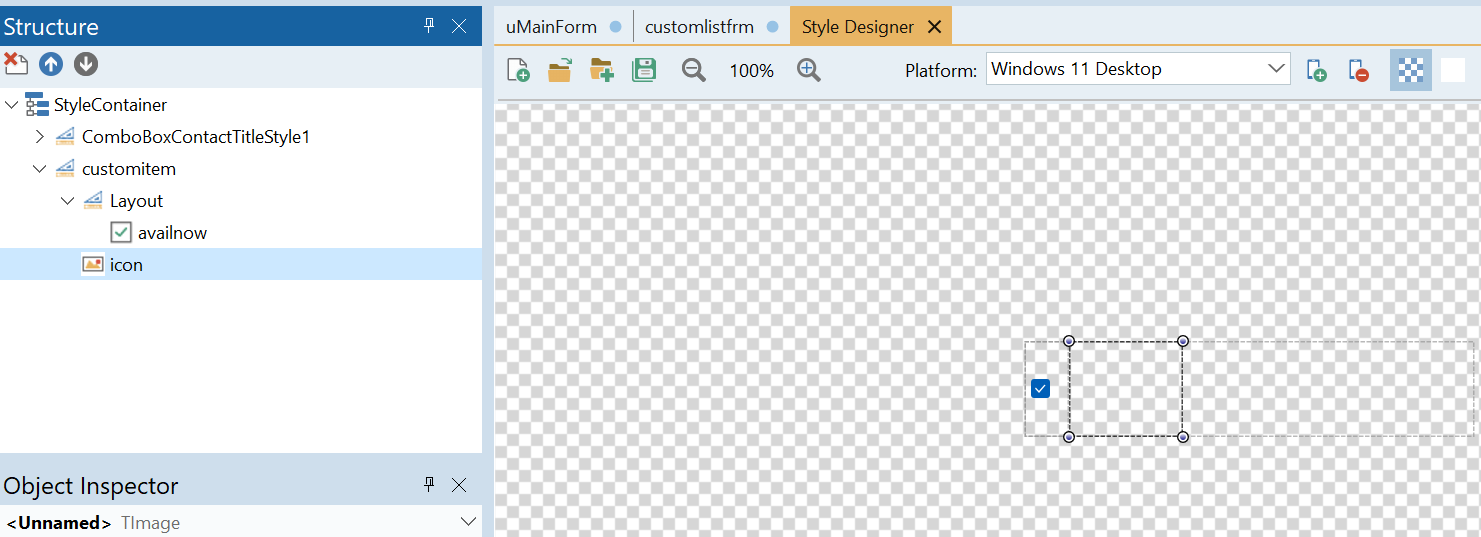Screen dimensions: 1481x537
Task: Add a new platform
Action: point(1317,70)
